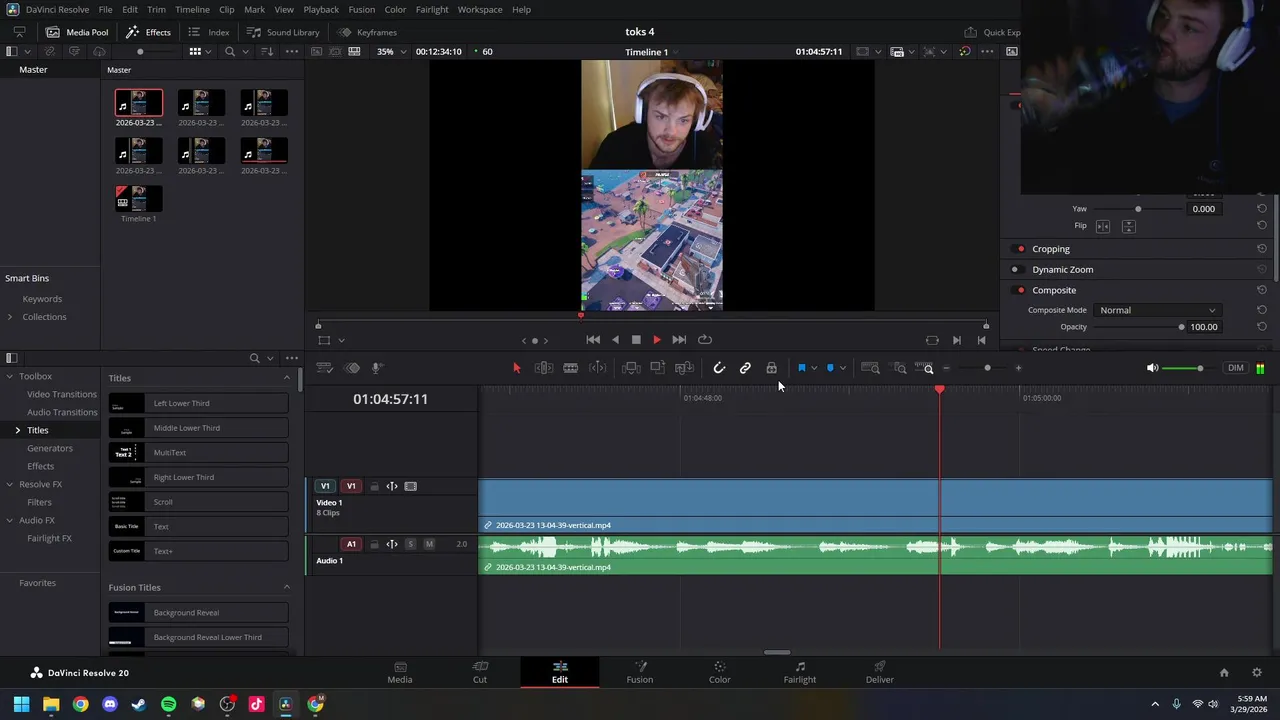Click the Insert Clip icon
1280x720 pixels.
pos(631,368)
